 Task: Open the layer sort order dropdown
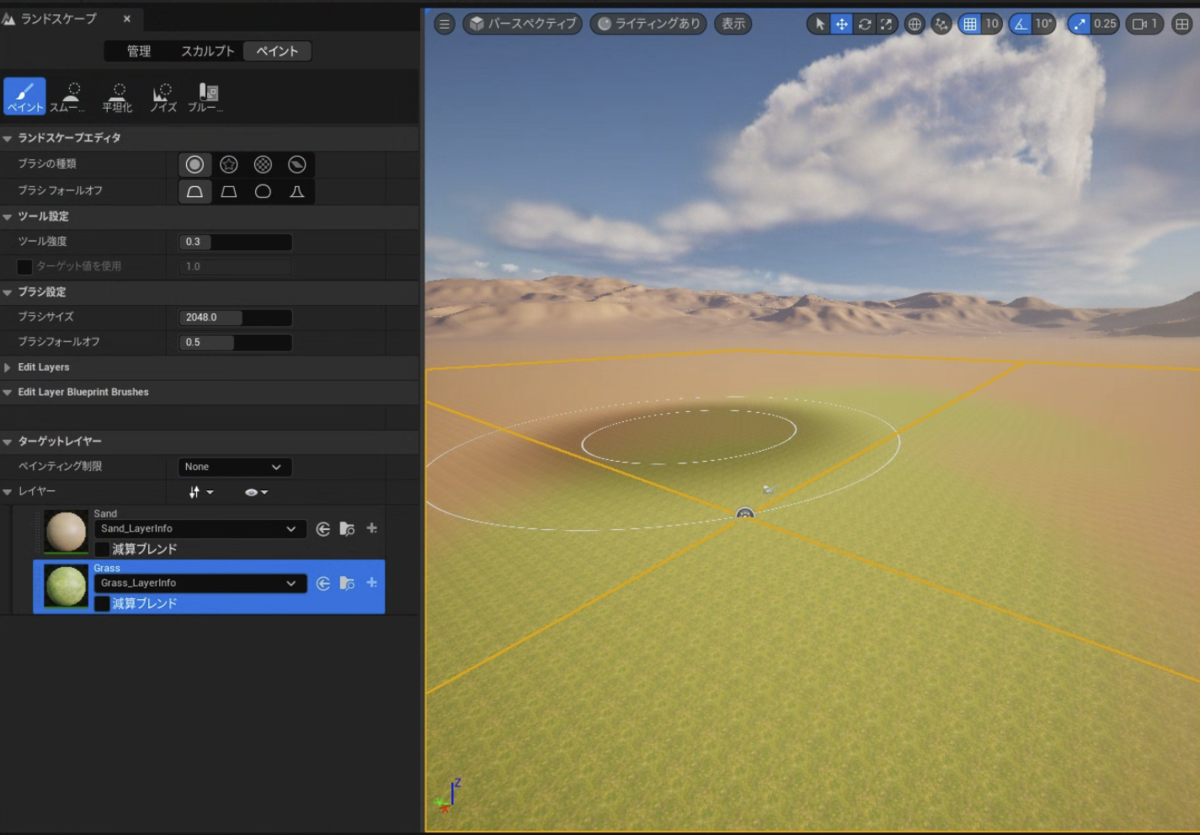coord(201,492)
